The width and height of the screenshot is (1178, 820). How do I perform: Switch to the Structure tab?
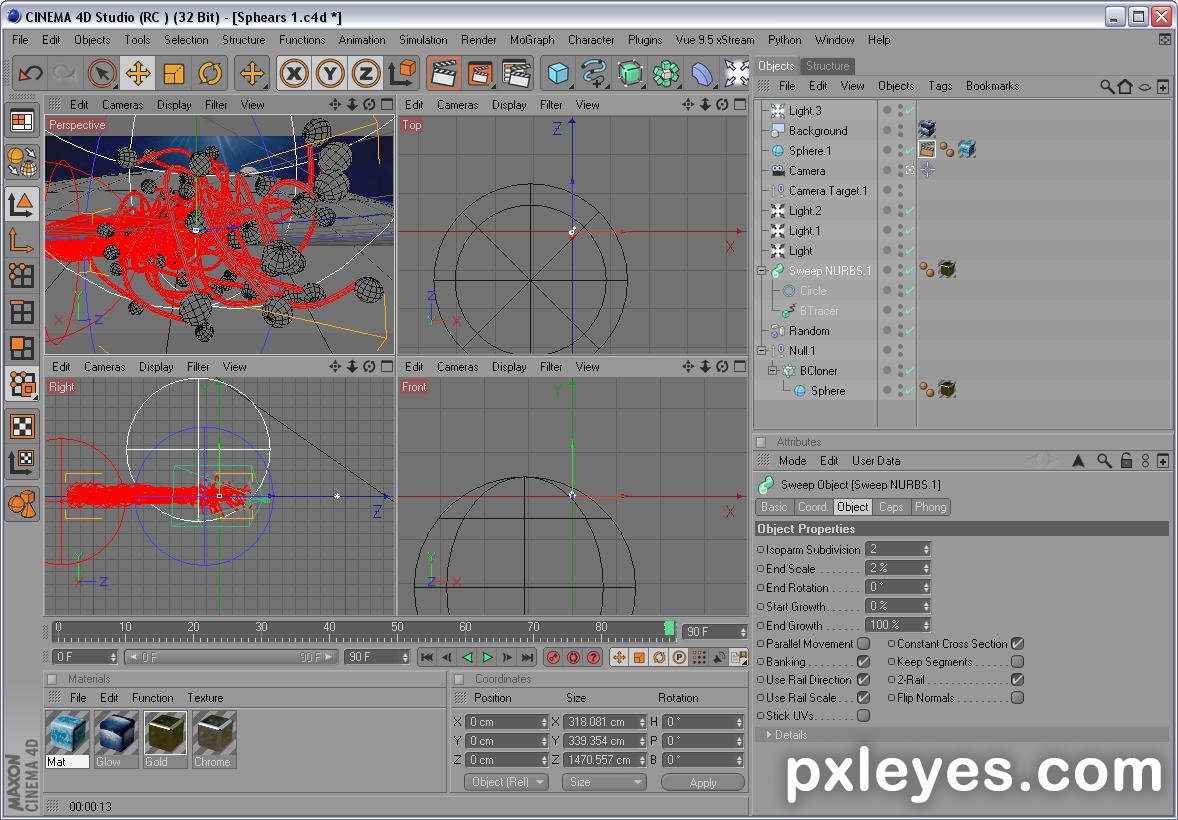tap(827, 66)
